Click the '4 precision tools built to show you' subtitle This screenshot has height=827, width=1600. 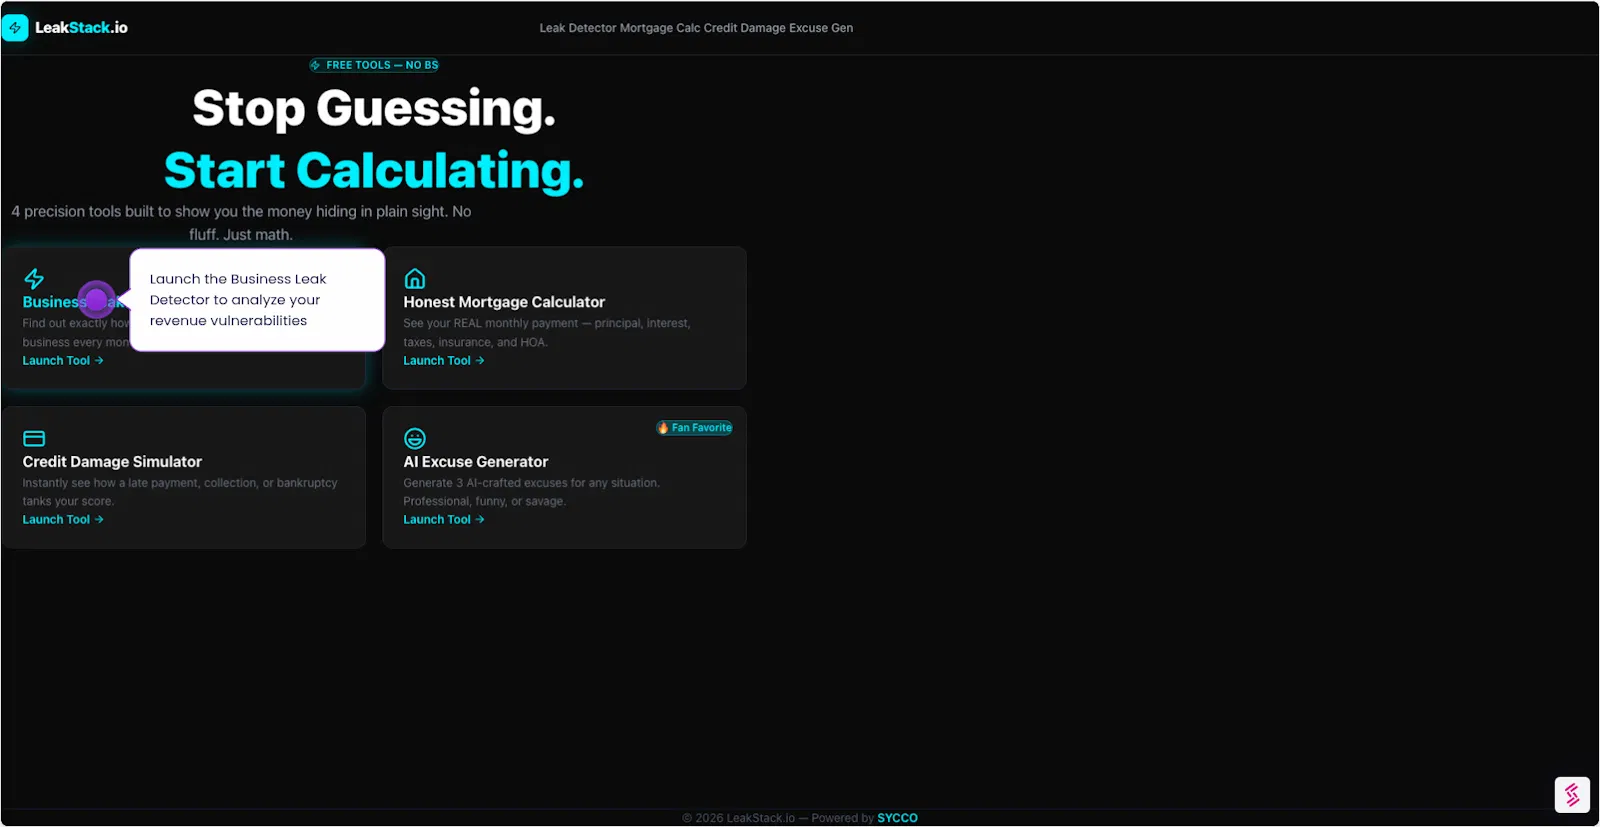click(241, 223)
